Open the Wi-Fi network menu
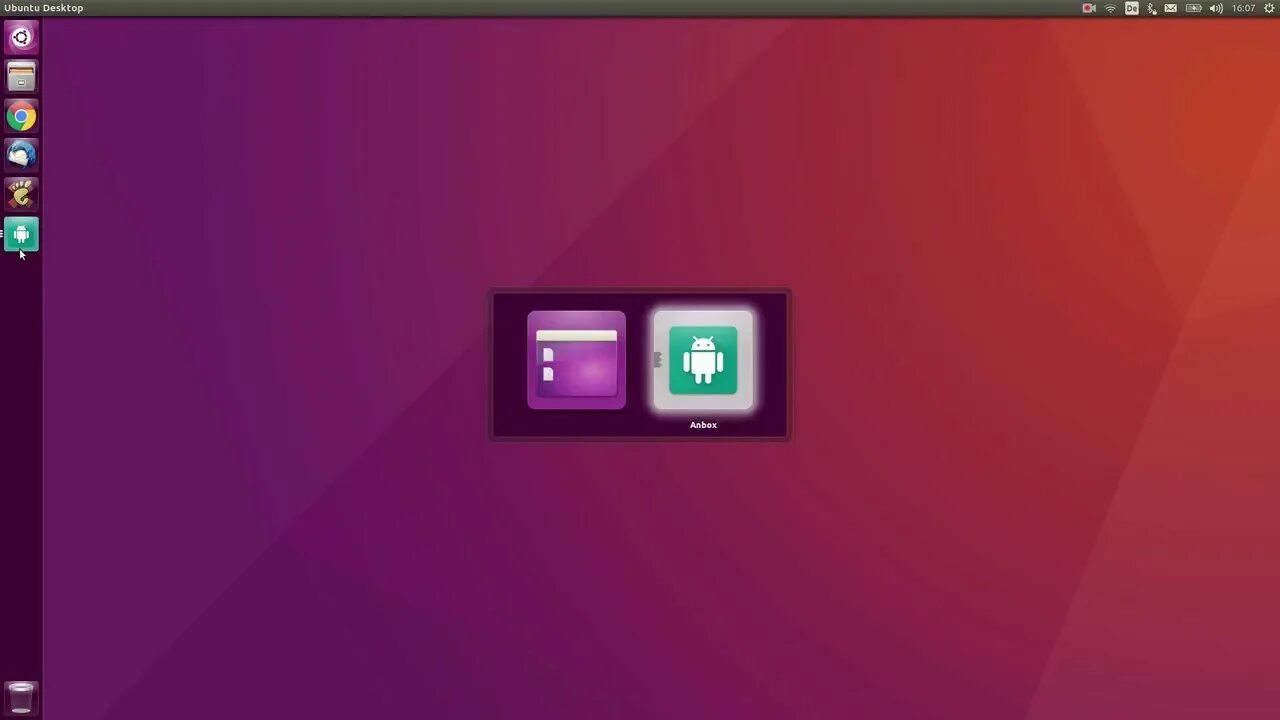This screenshot has height=720, width=1280. point(1110,8)
